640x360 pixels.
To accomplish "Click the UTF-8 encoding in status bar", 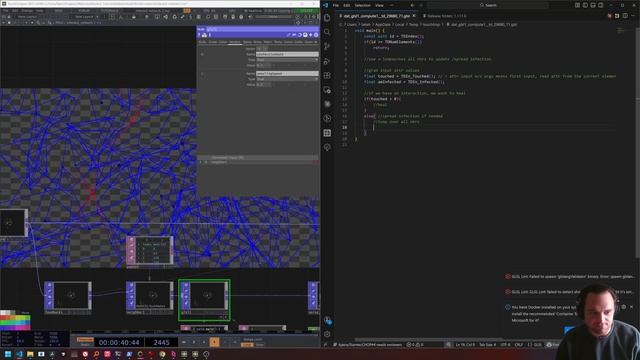I will pyautogui.click(x=505, y=345).
